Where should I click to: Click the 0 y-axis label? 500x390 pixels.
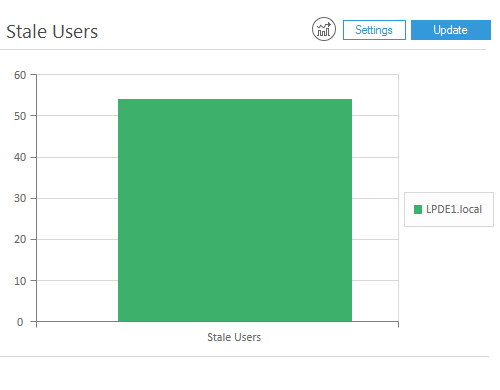point(20,322)
